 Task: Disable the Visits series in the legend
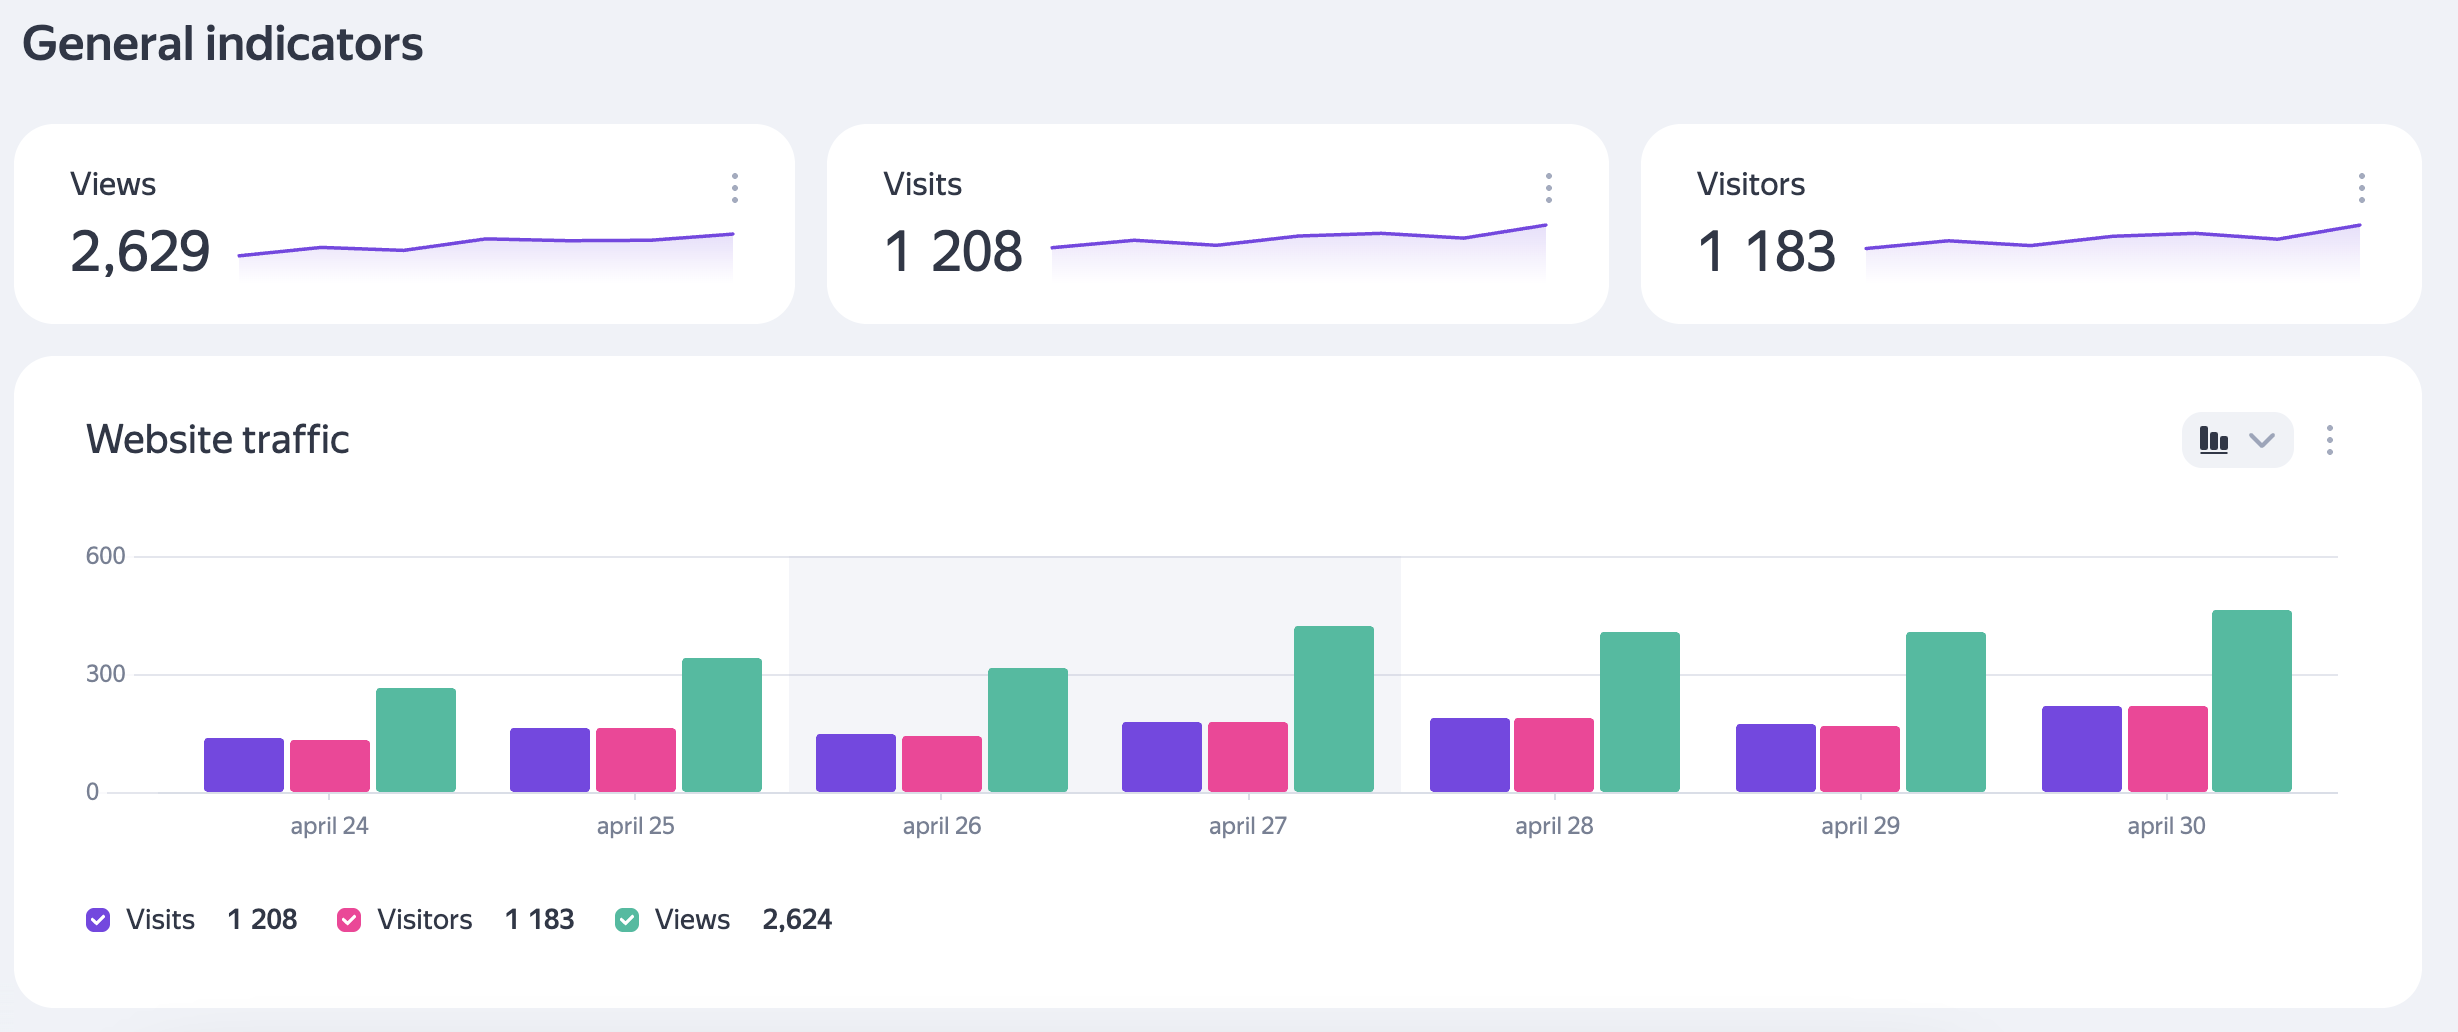pyautogui.click(x=98, y=918)
